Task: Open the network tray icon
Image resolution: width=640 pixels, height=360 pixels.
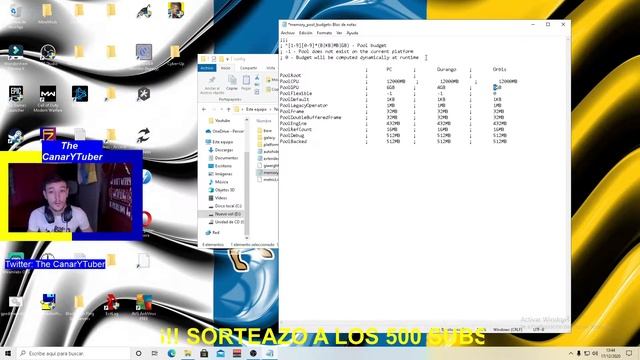Action: pyautogui.click(x=587, y=353)
